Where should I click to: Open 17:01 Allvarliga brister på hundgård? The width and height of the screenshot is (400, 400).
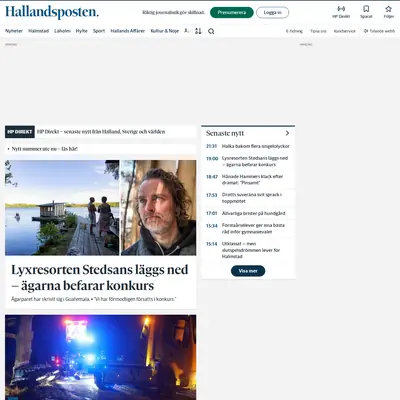(x=248, y=213)
